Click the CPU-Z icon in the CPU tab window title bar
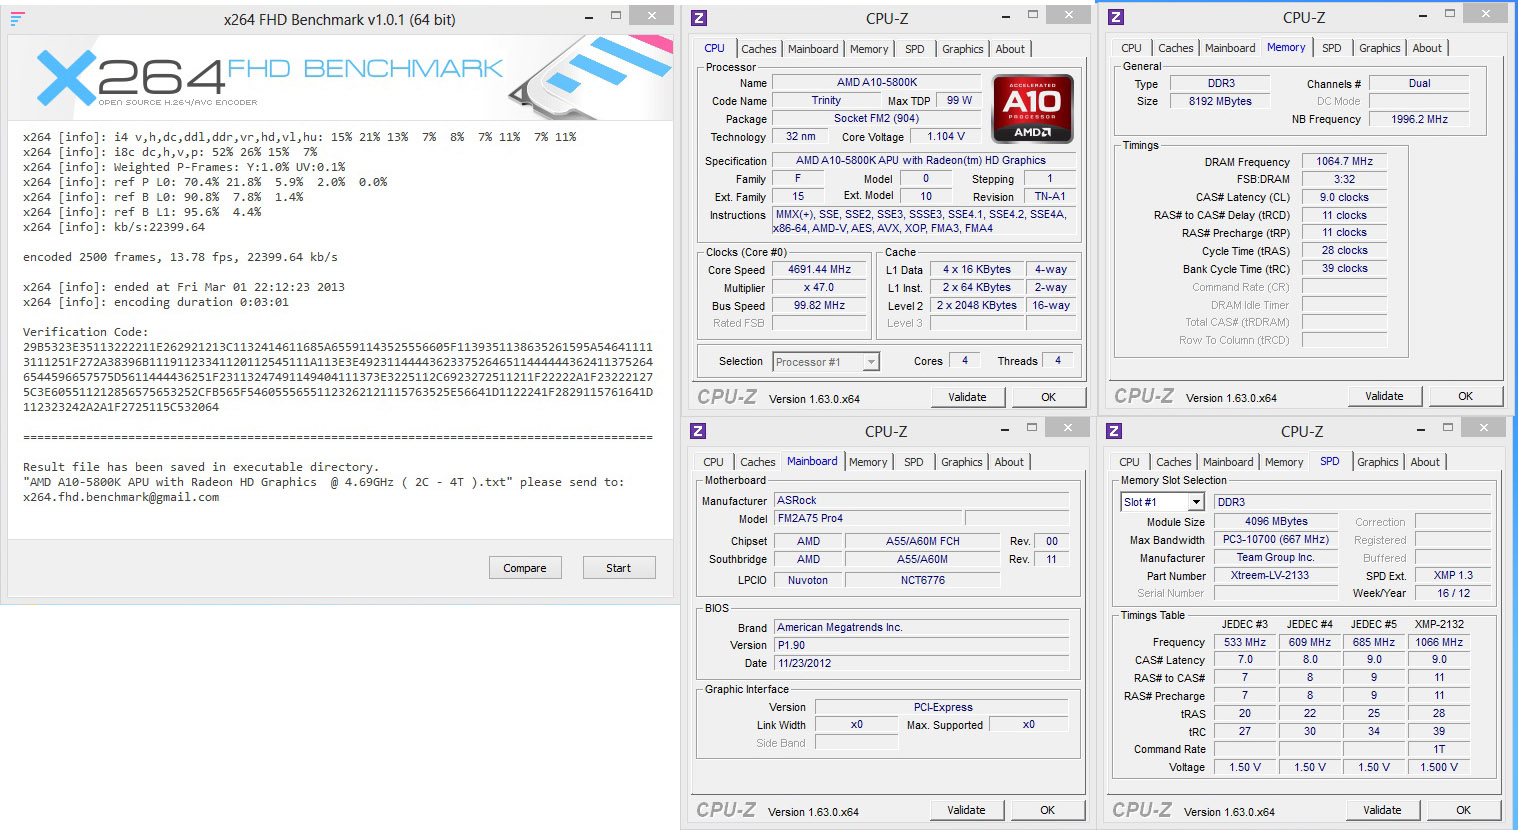The width and height of the screenshot is (1518, 830). coord(699,18)
